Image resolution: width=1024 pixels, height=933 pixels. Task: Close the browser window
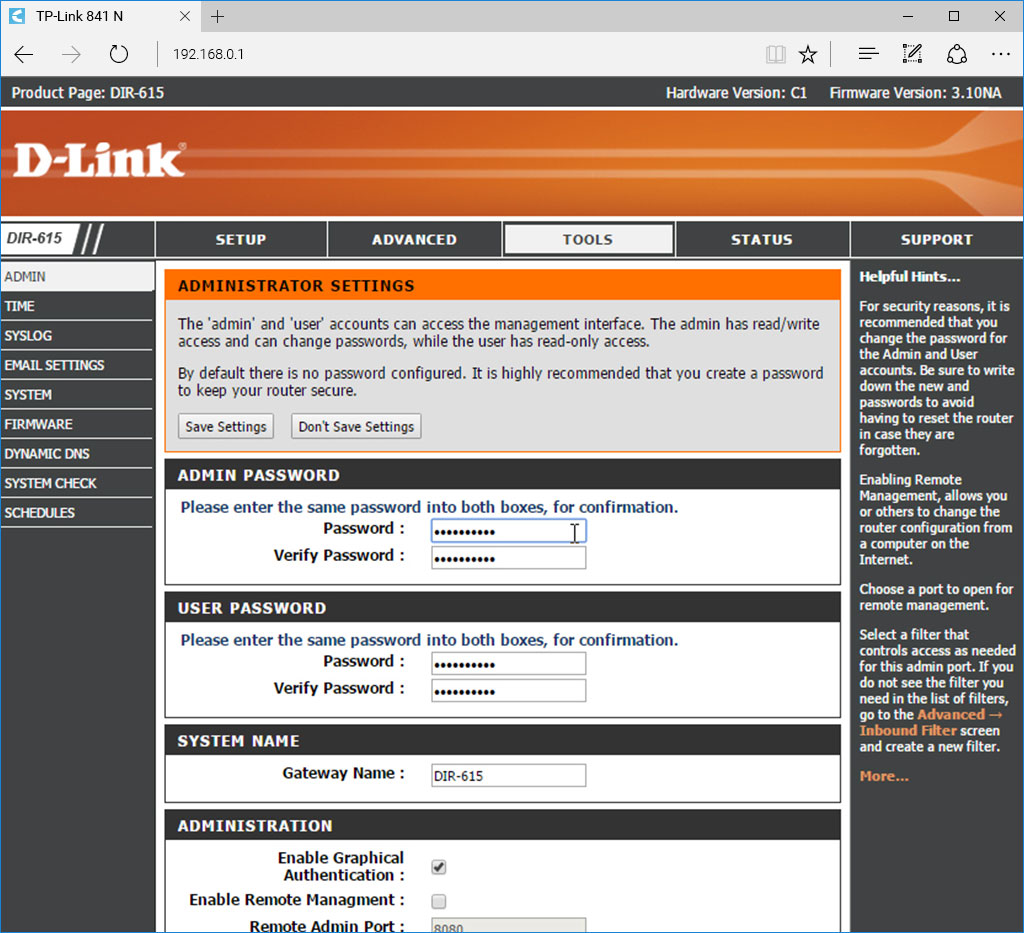click(x=1000, y=16)
